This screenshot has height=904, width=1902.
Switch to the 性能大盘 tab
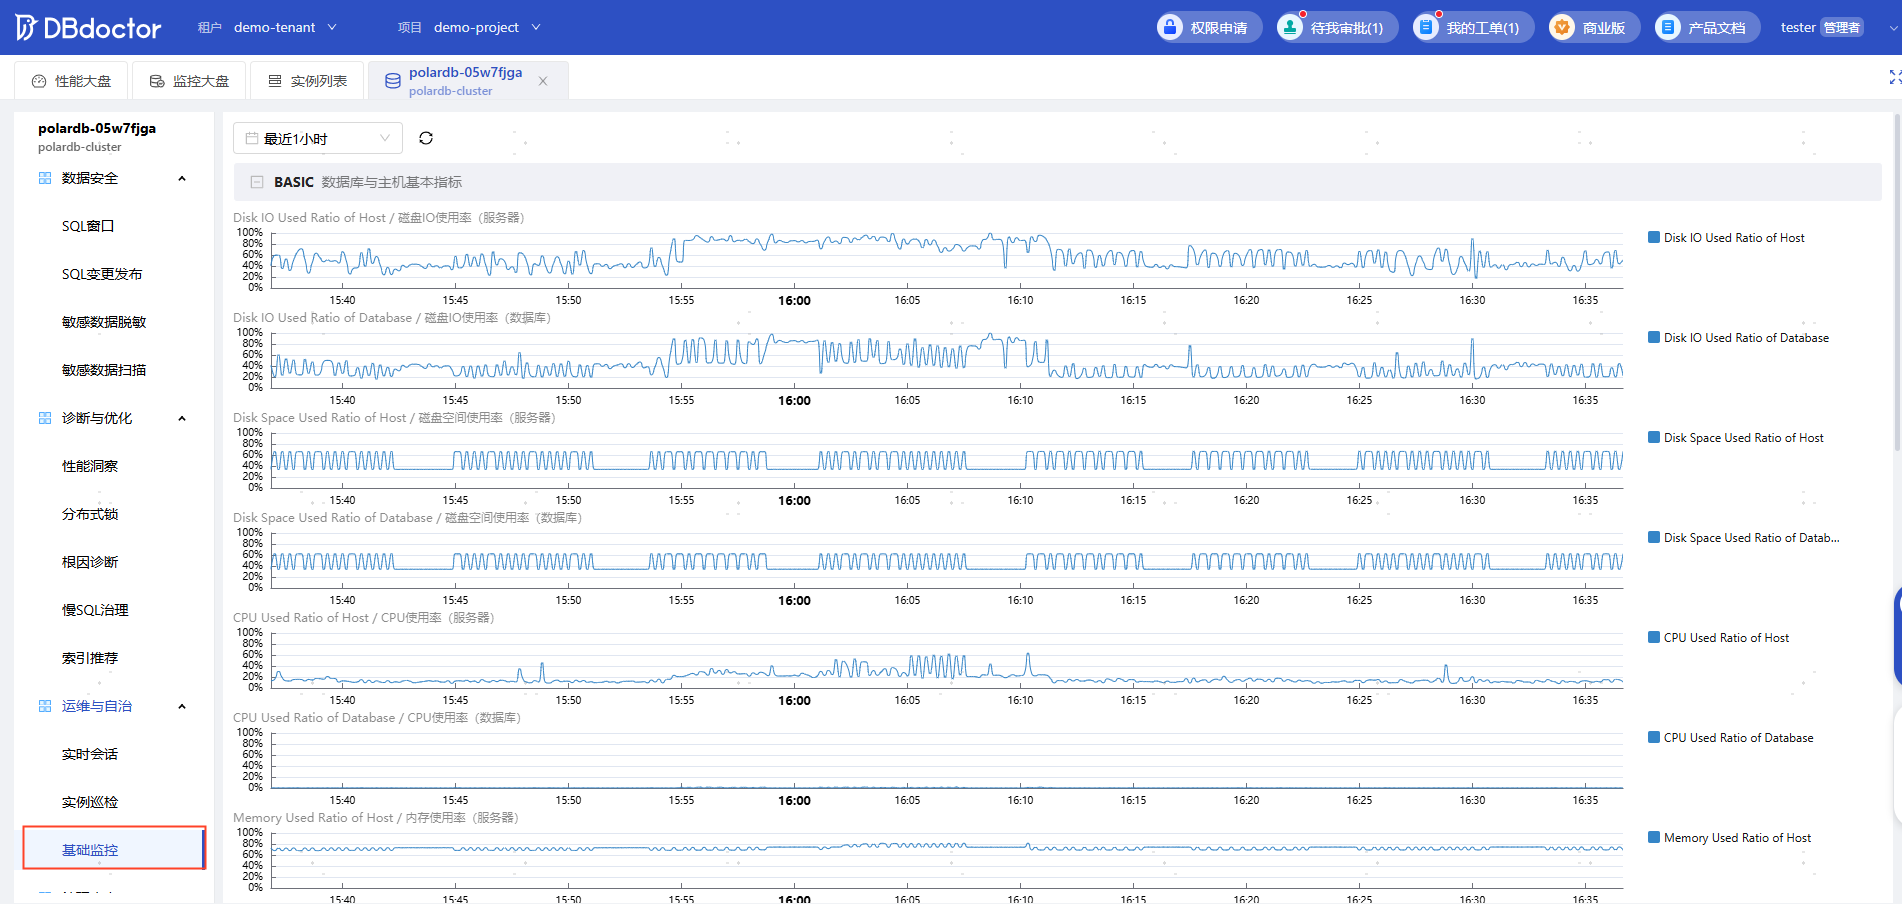(x=71, y=81)
